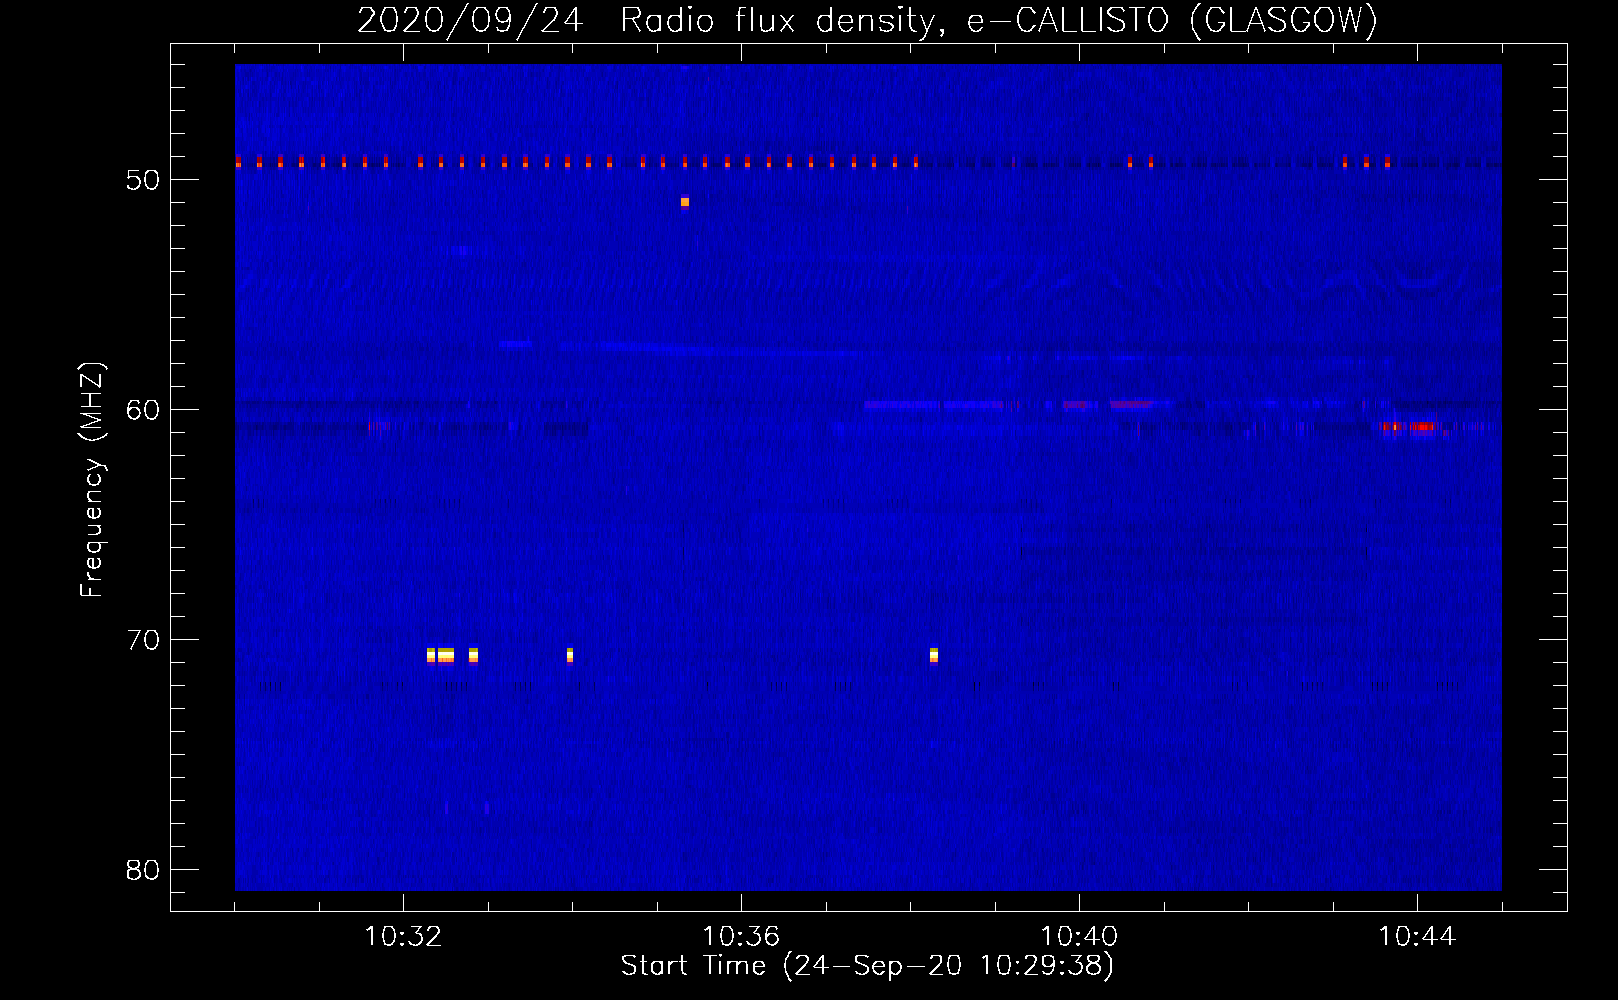
Task: Click the "70" frequency tick label
Action: coord(143,640)
